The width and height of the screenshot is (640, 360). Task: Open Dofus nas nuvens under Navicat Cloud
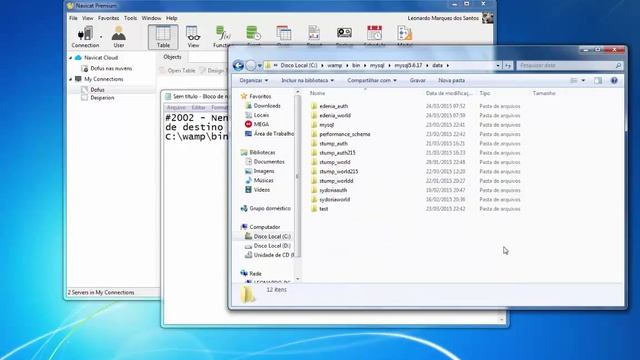click(111, 69)
